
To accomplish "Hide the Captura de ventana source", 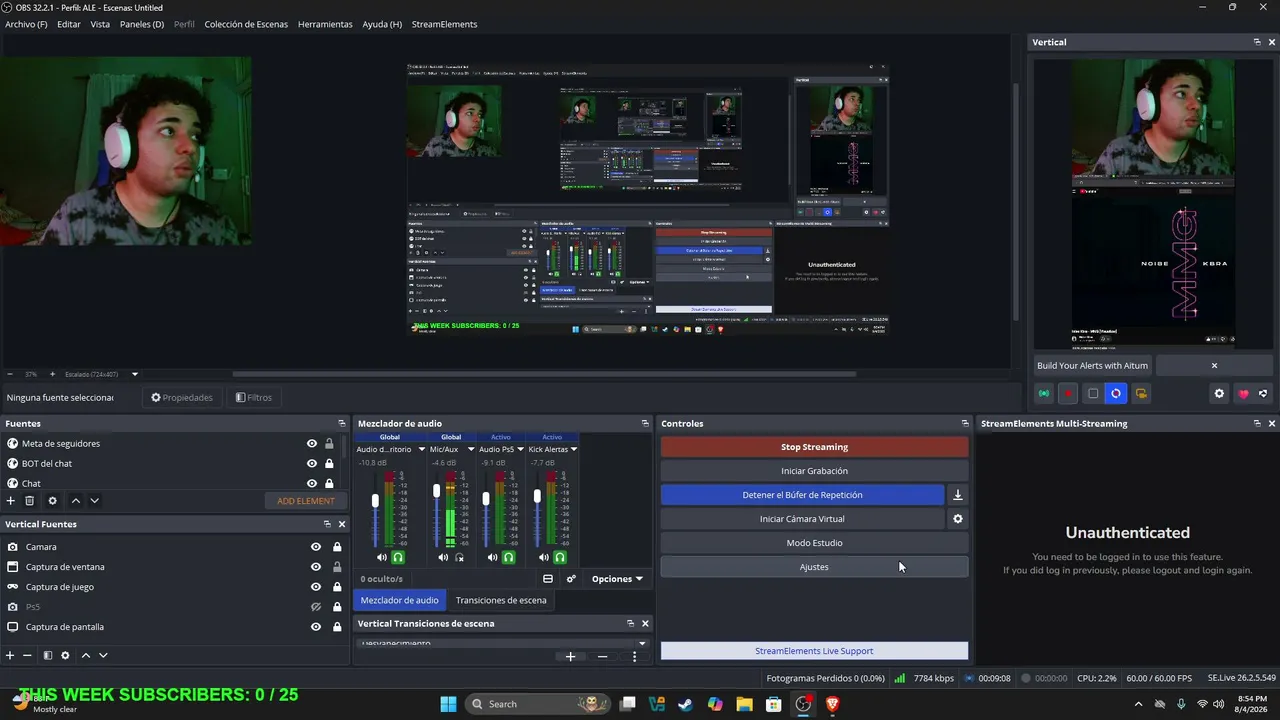I will [316, 567].
